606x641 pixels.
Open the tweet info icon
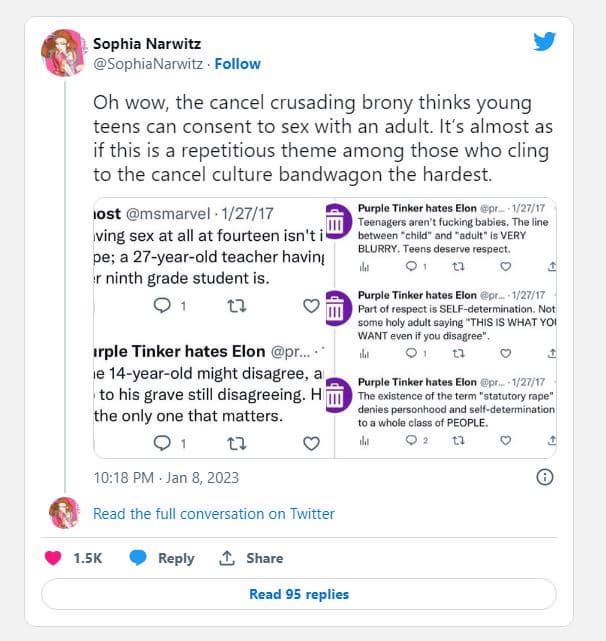pos(545,477)
